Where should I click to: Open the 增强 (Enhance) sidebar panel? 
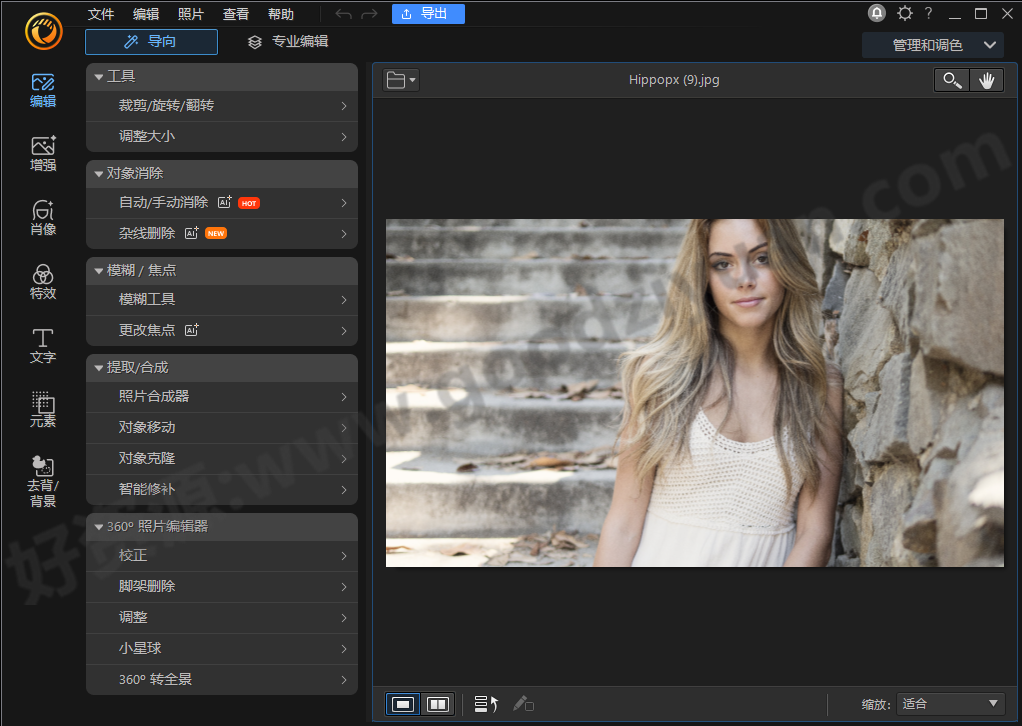tap(43, 153)
